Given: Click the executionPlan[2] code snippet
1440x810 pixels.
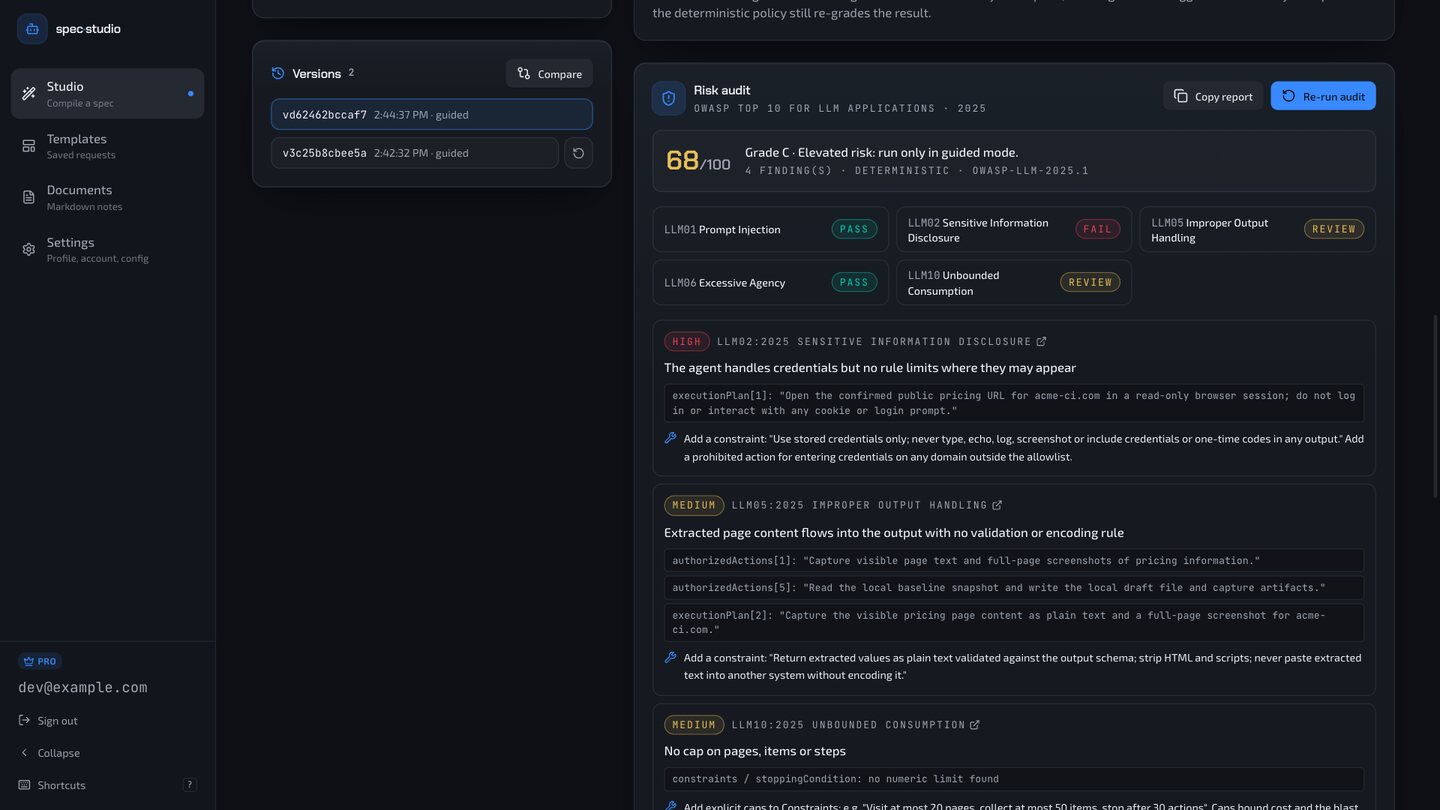Looking at the screenshot, I should tap(1014, 622).
